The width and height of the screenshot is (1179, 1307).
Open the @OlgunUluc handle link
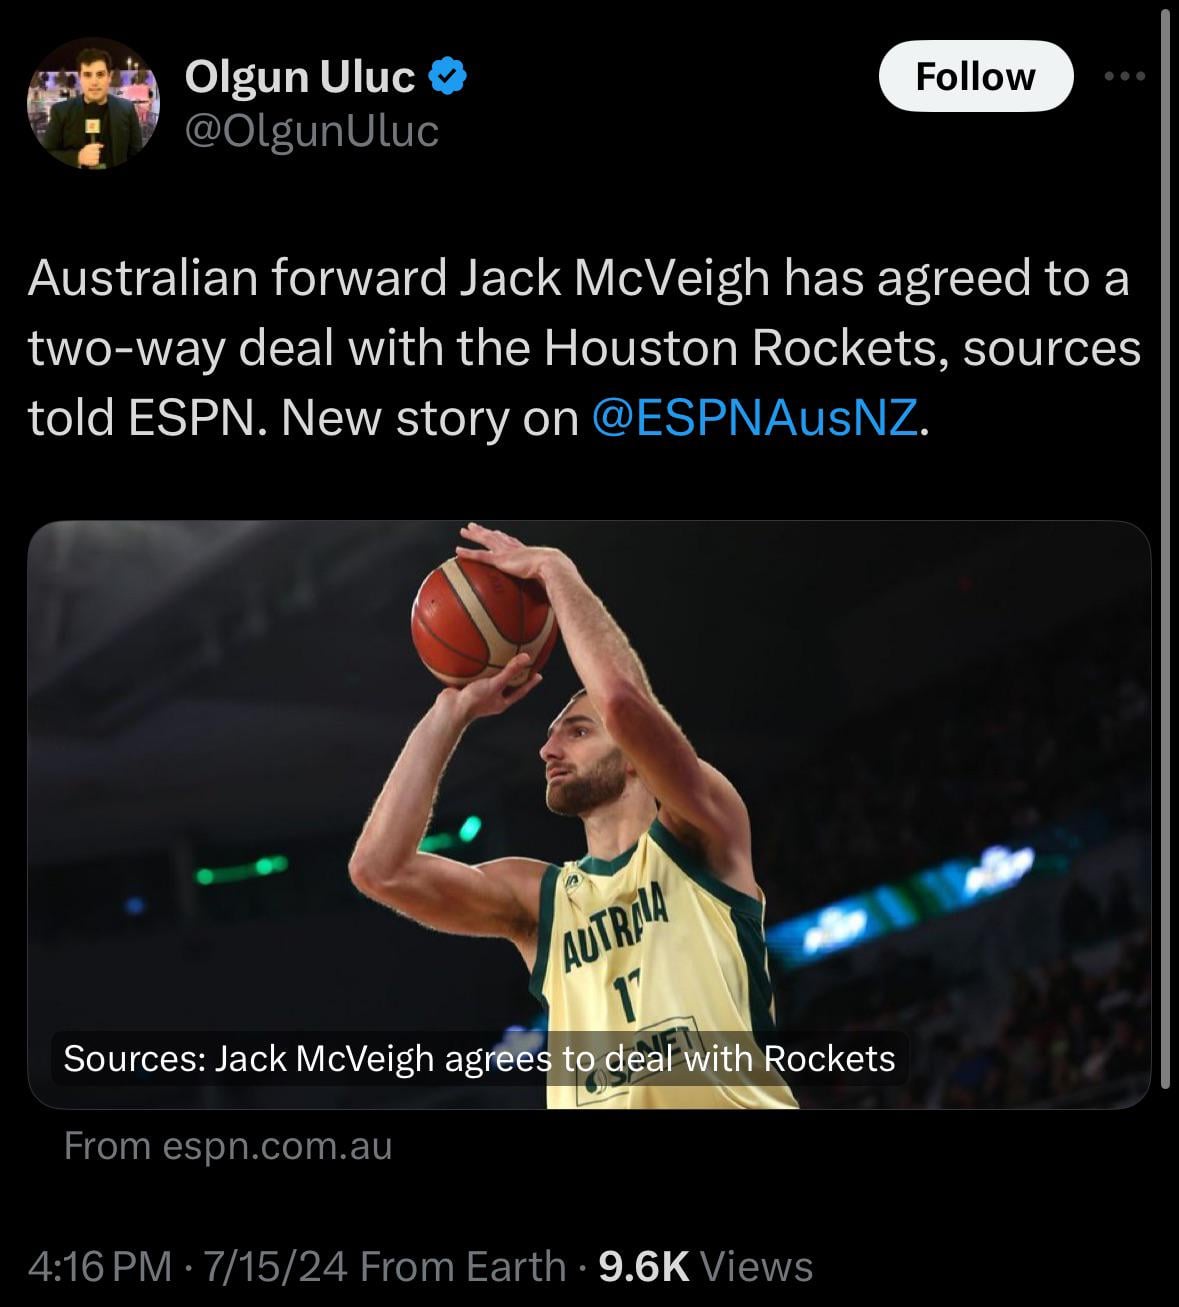click(x=311, y=130)
